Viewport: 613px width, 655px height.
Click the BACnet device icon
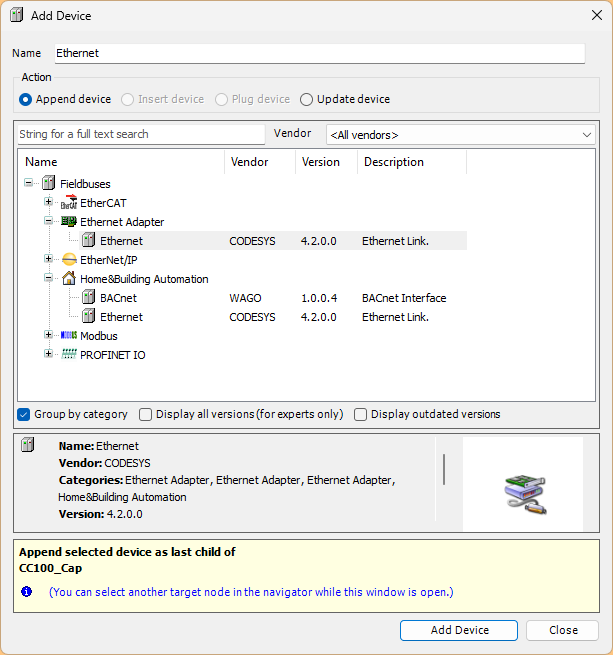[89, 297]
